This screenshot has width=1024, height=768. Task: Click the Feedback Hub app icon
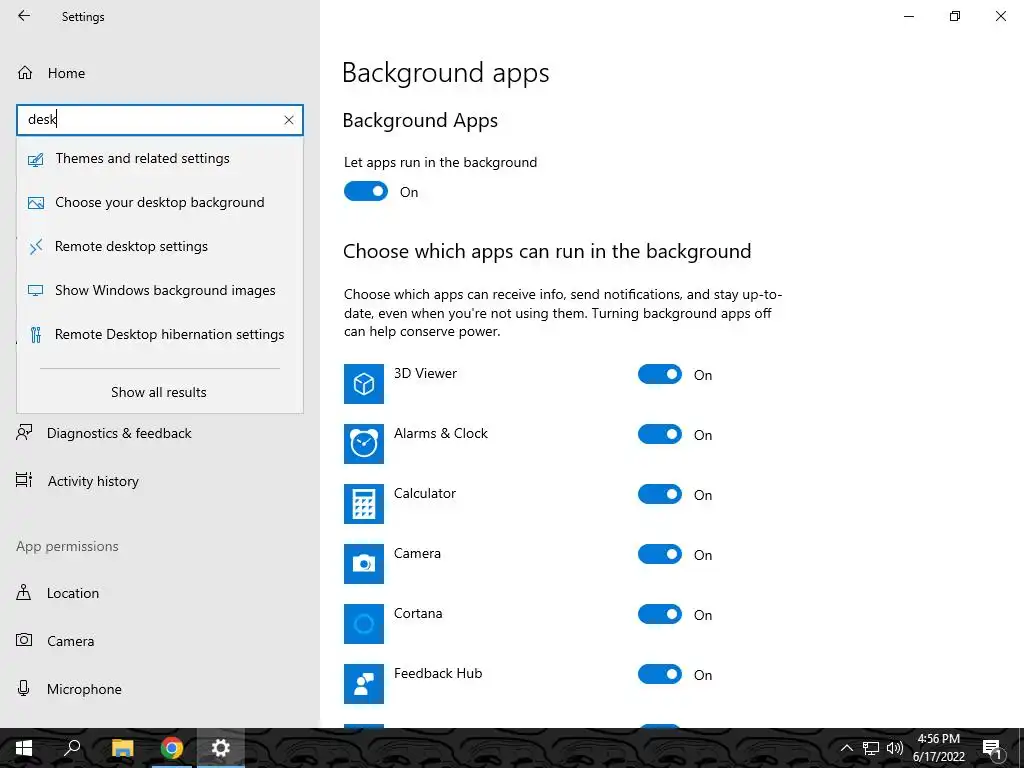(x=364, y=684)
